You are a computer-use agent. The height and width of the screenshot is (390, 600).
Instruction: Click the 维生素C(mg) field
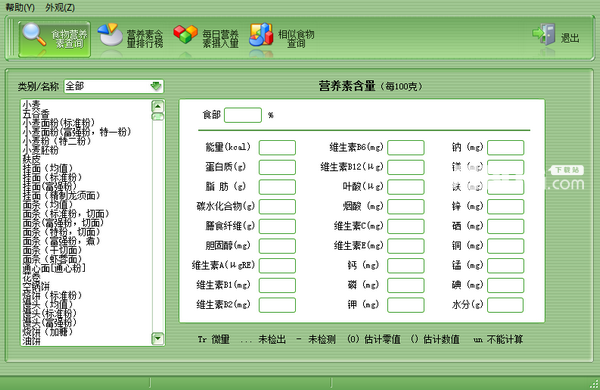click(406, 226)
